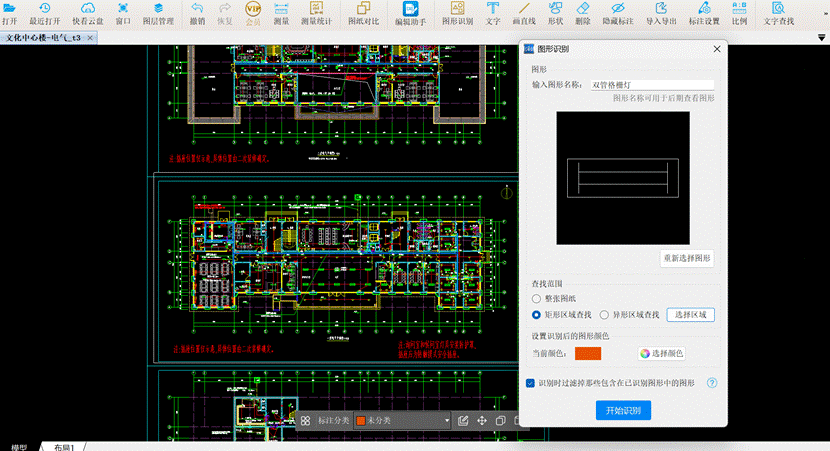Click the 标注分类 label in floating bar
Screen dimensions: 830x451
pyautogui.click(x=333, y=420)
